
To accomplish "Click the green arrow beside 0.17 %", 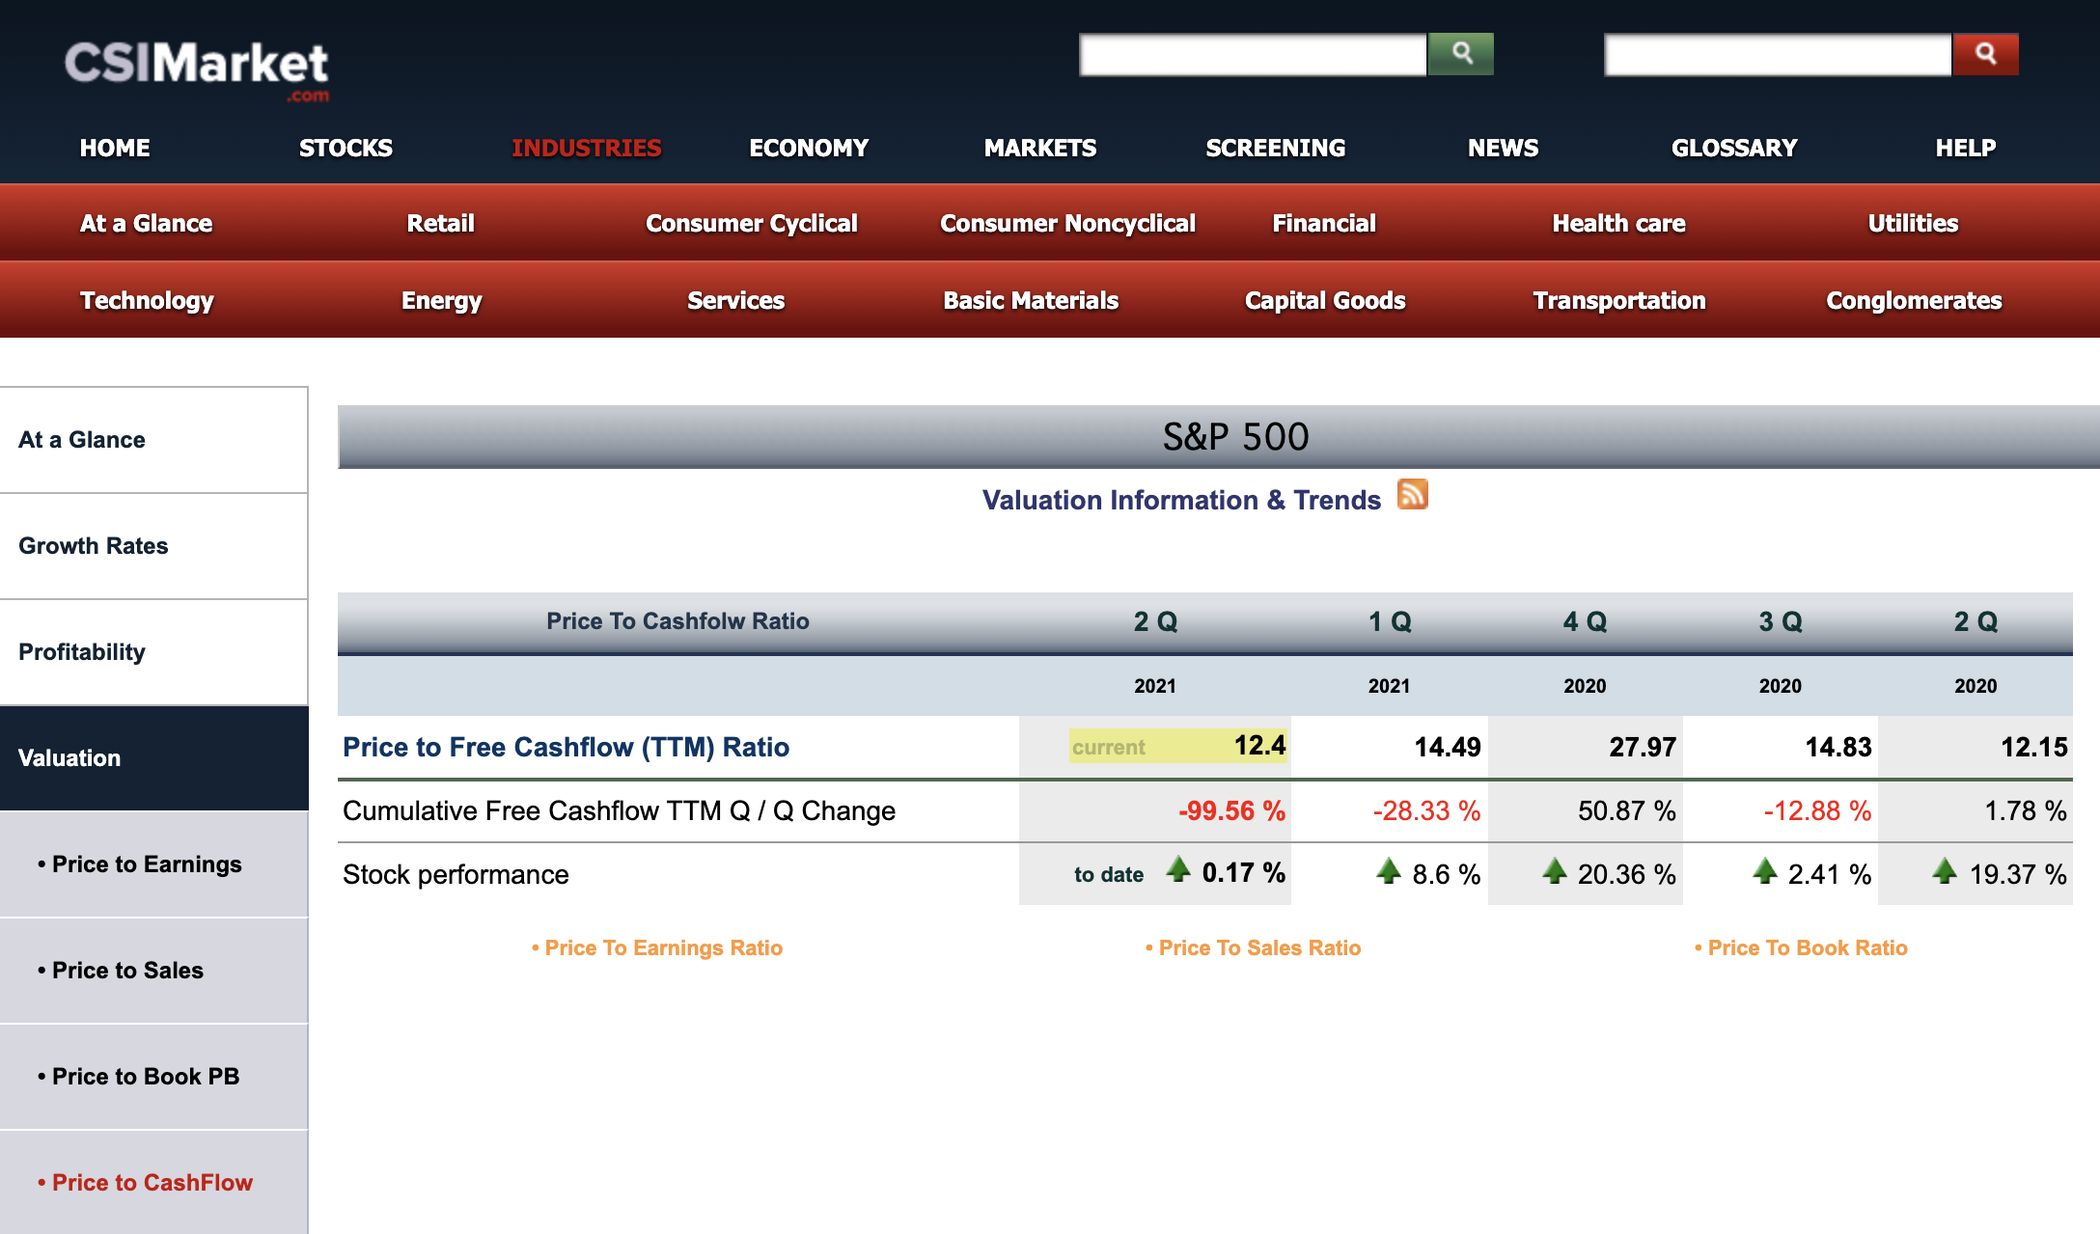I will (1178, 870).
